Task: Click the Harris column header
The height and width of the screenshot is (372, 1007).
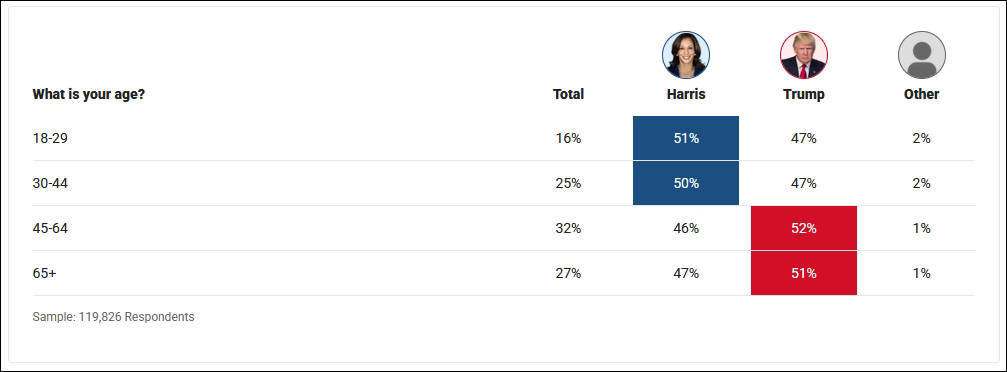Action: pos(686,94)
